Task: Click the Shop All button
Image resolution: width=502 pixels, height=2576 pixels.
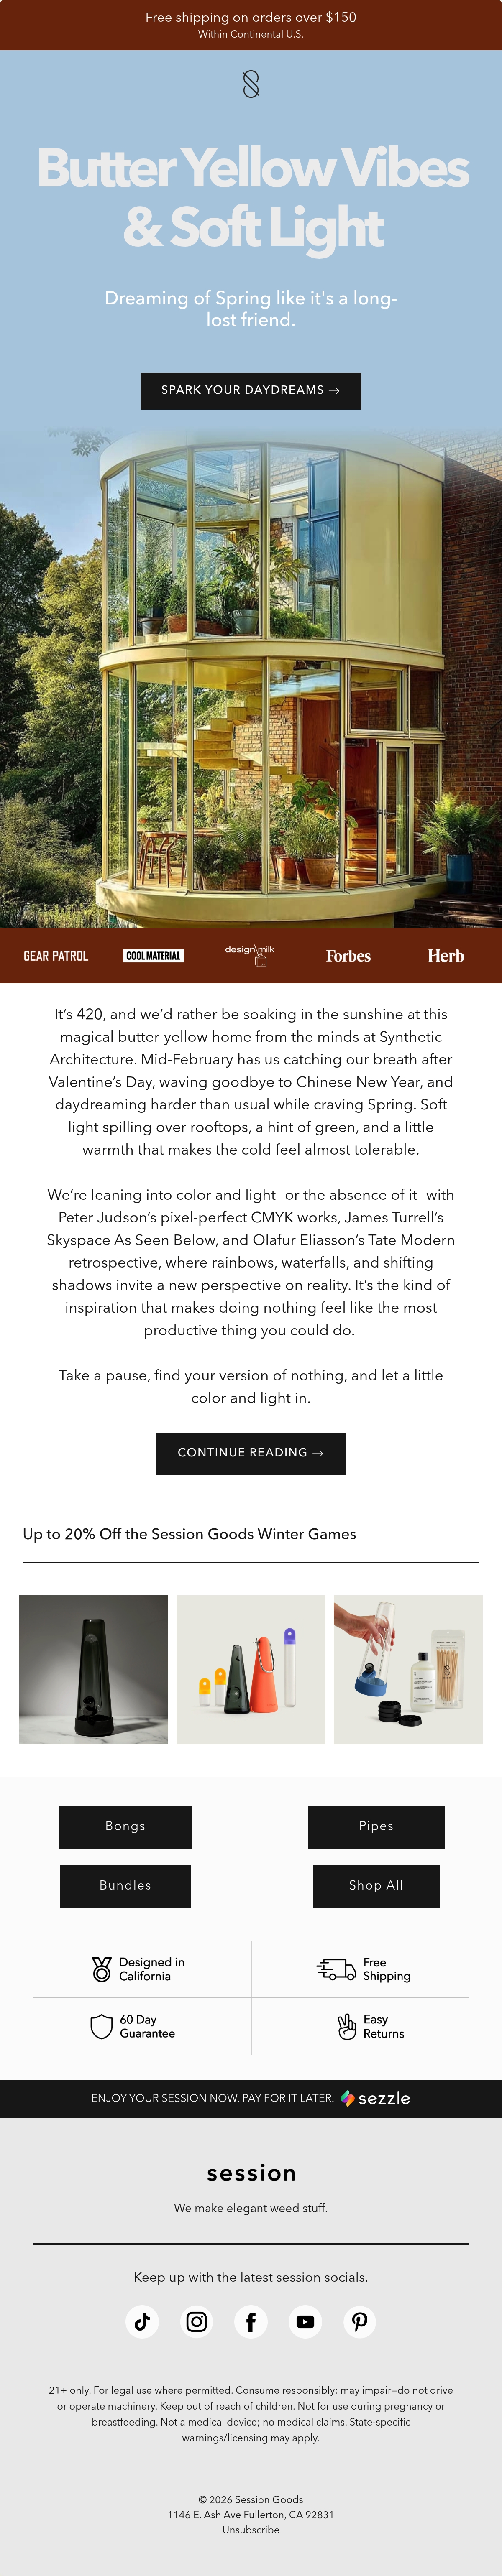Action: pos(376,1885)
